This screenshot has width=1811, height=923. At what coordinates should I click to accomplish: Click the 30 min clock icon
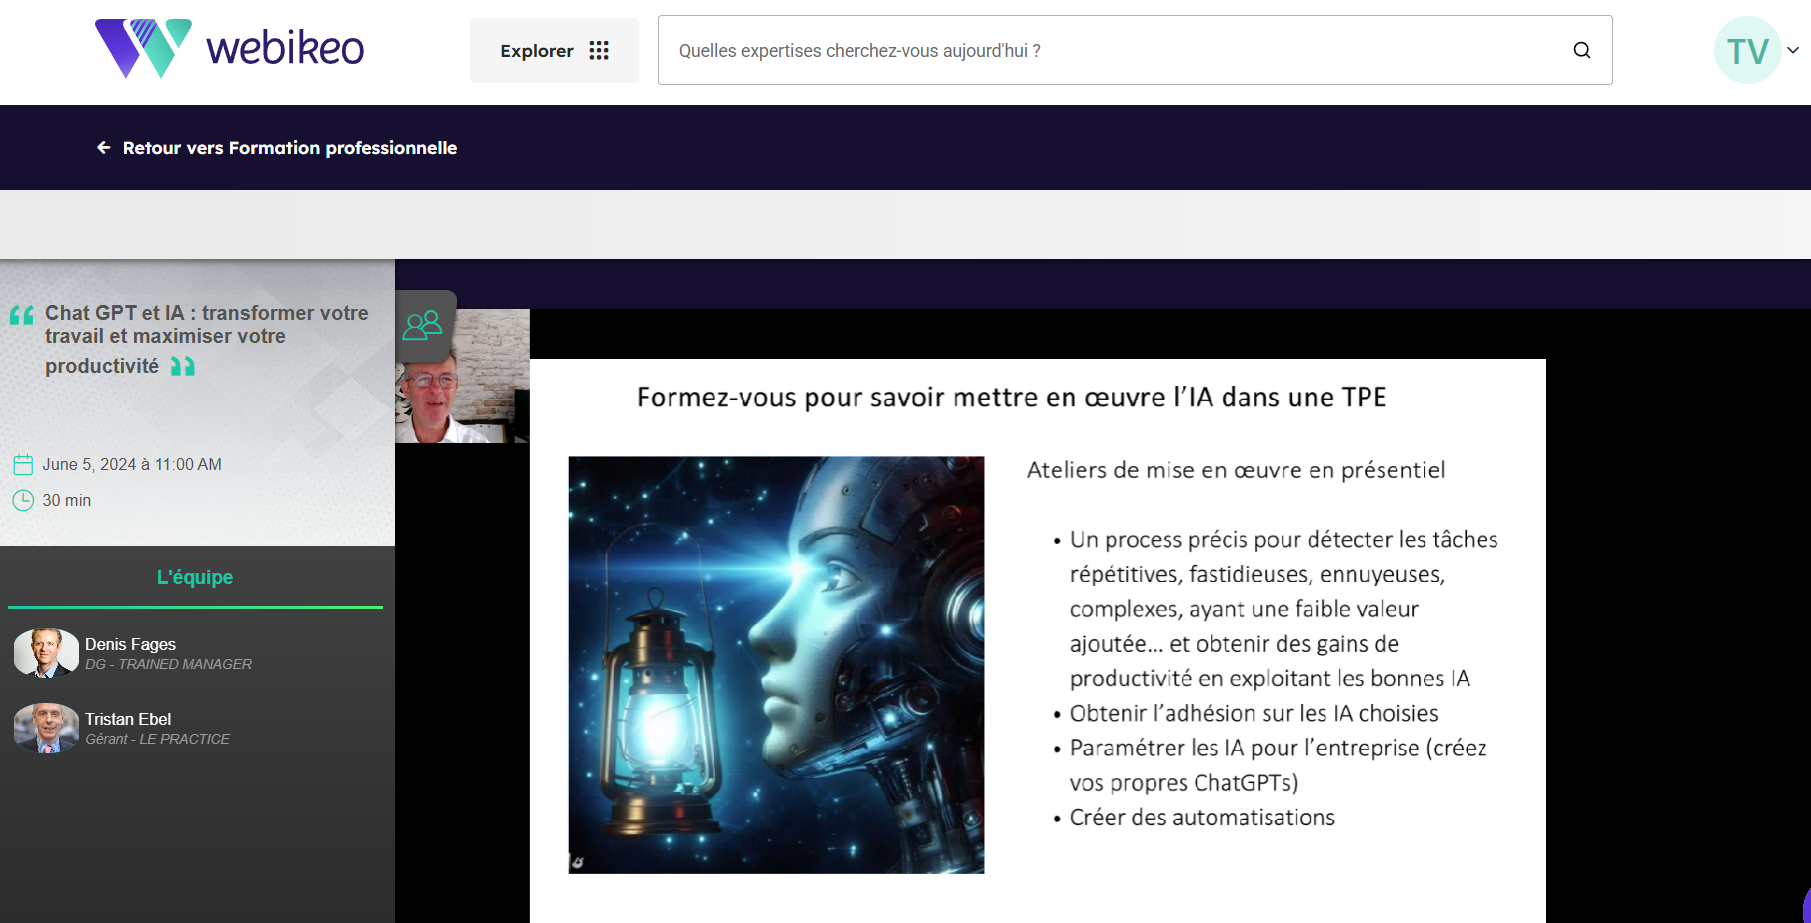(23, 501)
